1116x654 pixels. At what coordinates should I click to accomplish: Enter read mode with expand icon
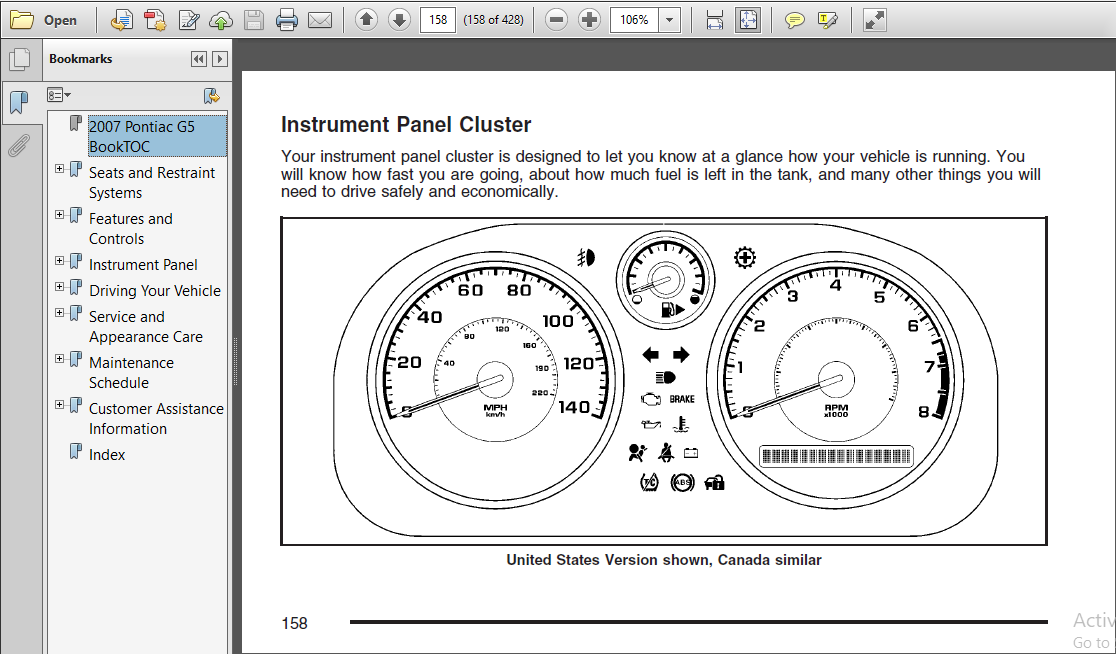tap(875, 20)
